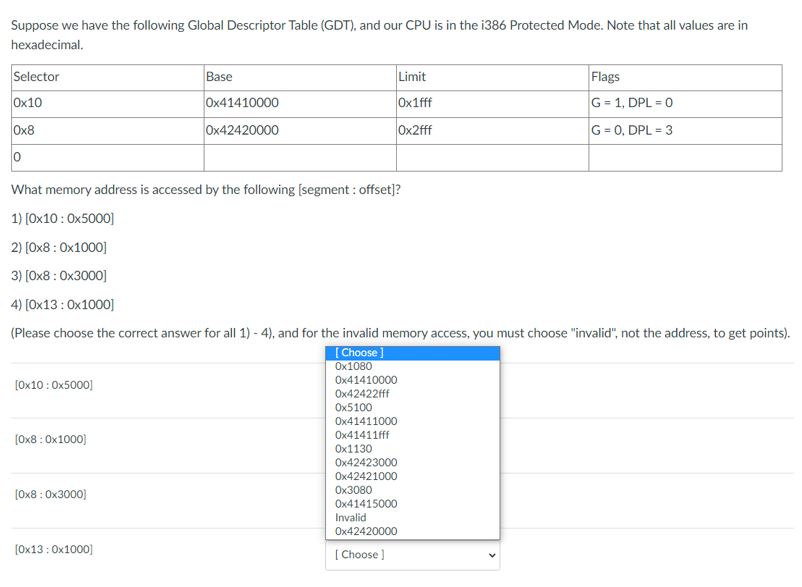Select "0x41415000" from the open dropdown list
The width and height of the screenshot is (802, 587).
(x=370, y=504)
